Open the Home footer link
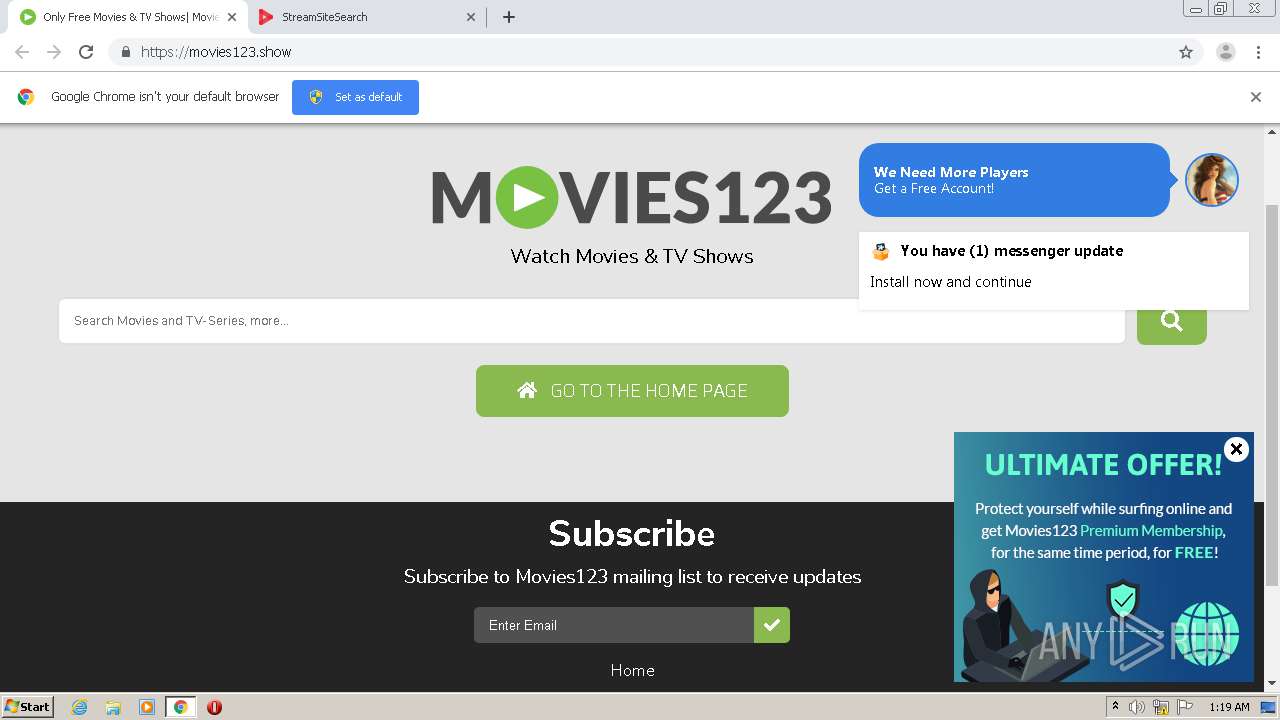 tap(632, 671)
